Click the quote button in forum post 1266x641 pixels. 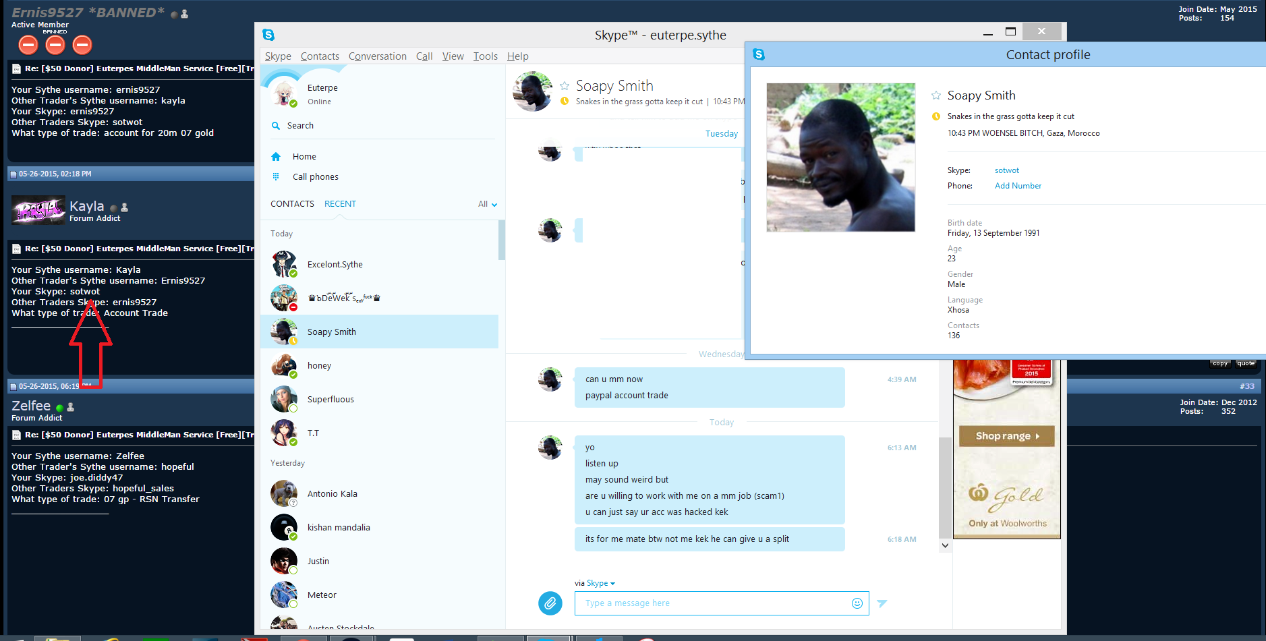tap(1246, 363)
